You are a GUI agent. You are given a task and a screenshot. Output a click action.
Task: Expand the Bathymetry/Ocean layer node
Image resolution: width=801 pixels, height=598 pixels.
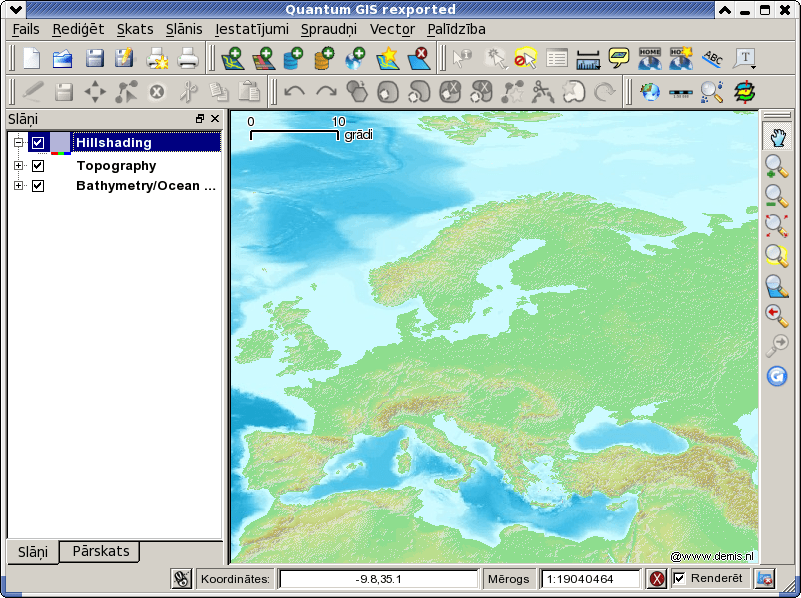click(x=18, y=185)
